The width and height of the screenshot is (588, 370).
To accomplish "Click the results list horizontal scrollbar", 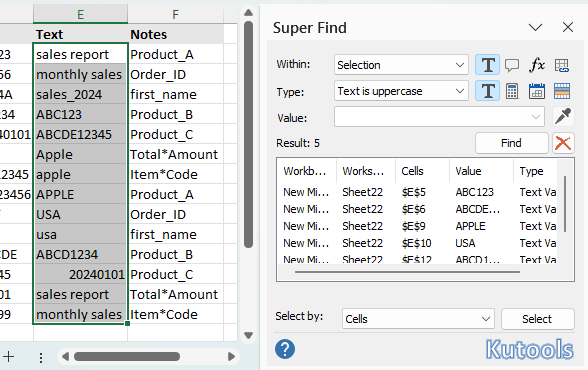I will click(407, 272).
